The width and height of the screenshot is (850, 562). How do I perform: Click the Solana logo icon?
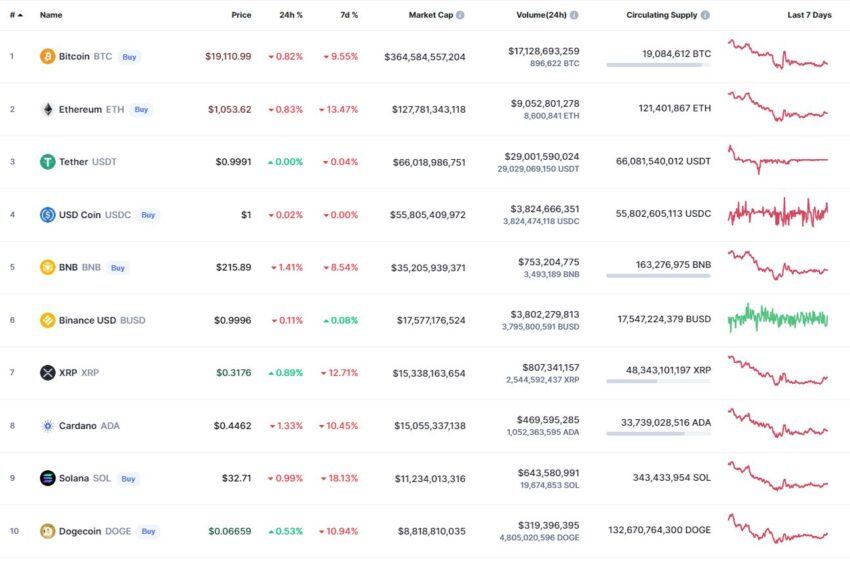click(48, 478)
